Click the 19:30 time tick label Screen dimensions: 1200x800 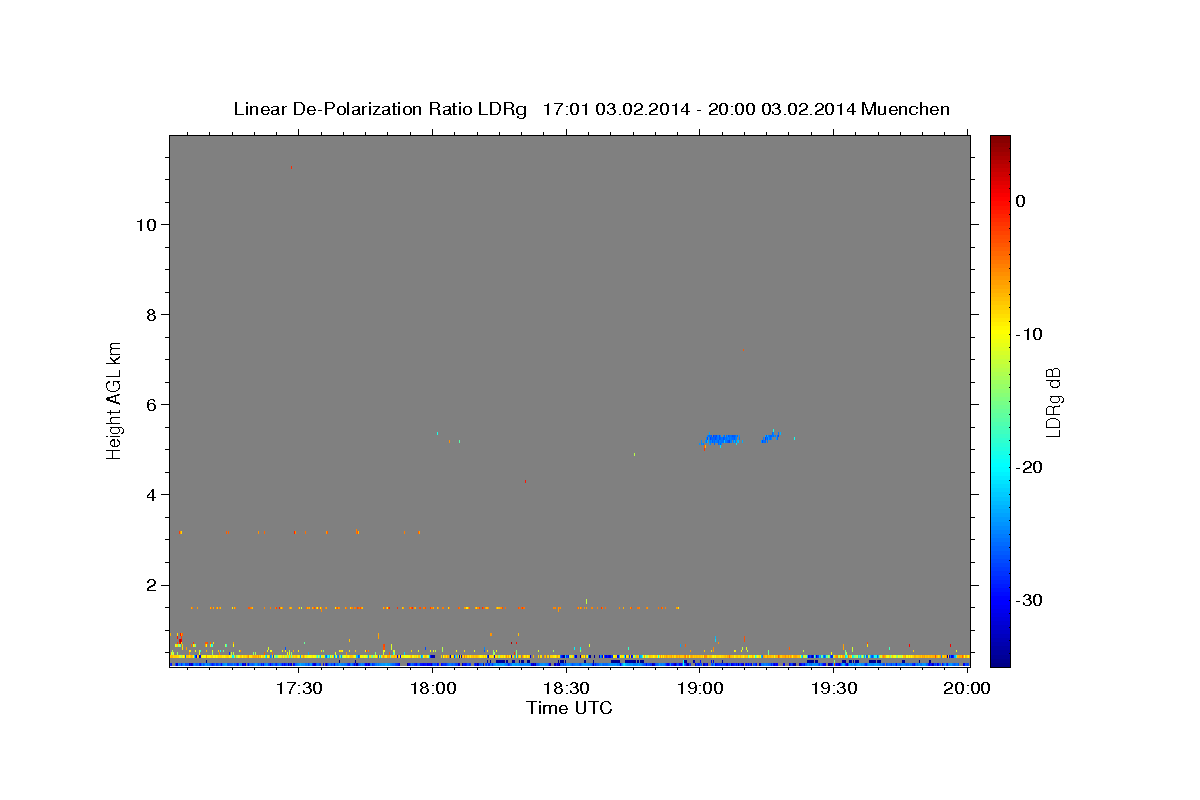point(834,688)
